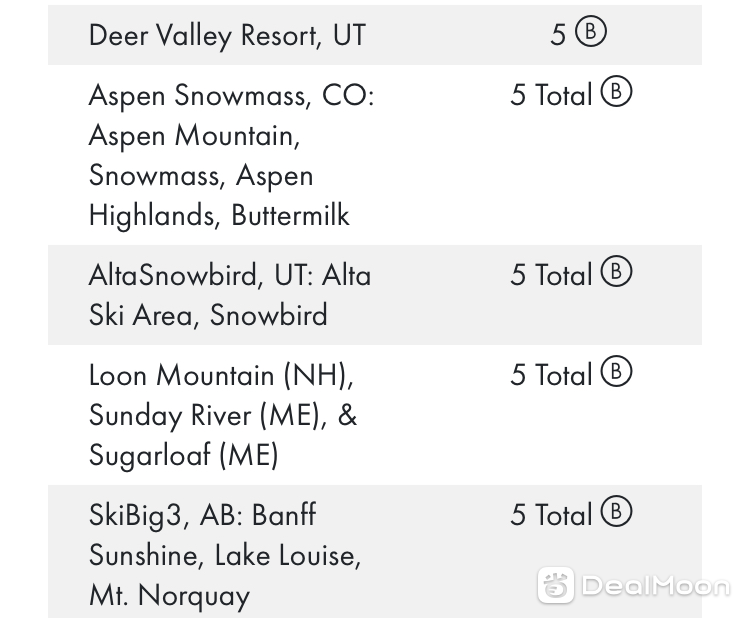Click 5 Total in the AltaSnowbird row
The image size is (750, 618).
click(x=551, y=275)
